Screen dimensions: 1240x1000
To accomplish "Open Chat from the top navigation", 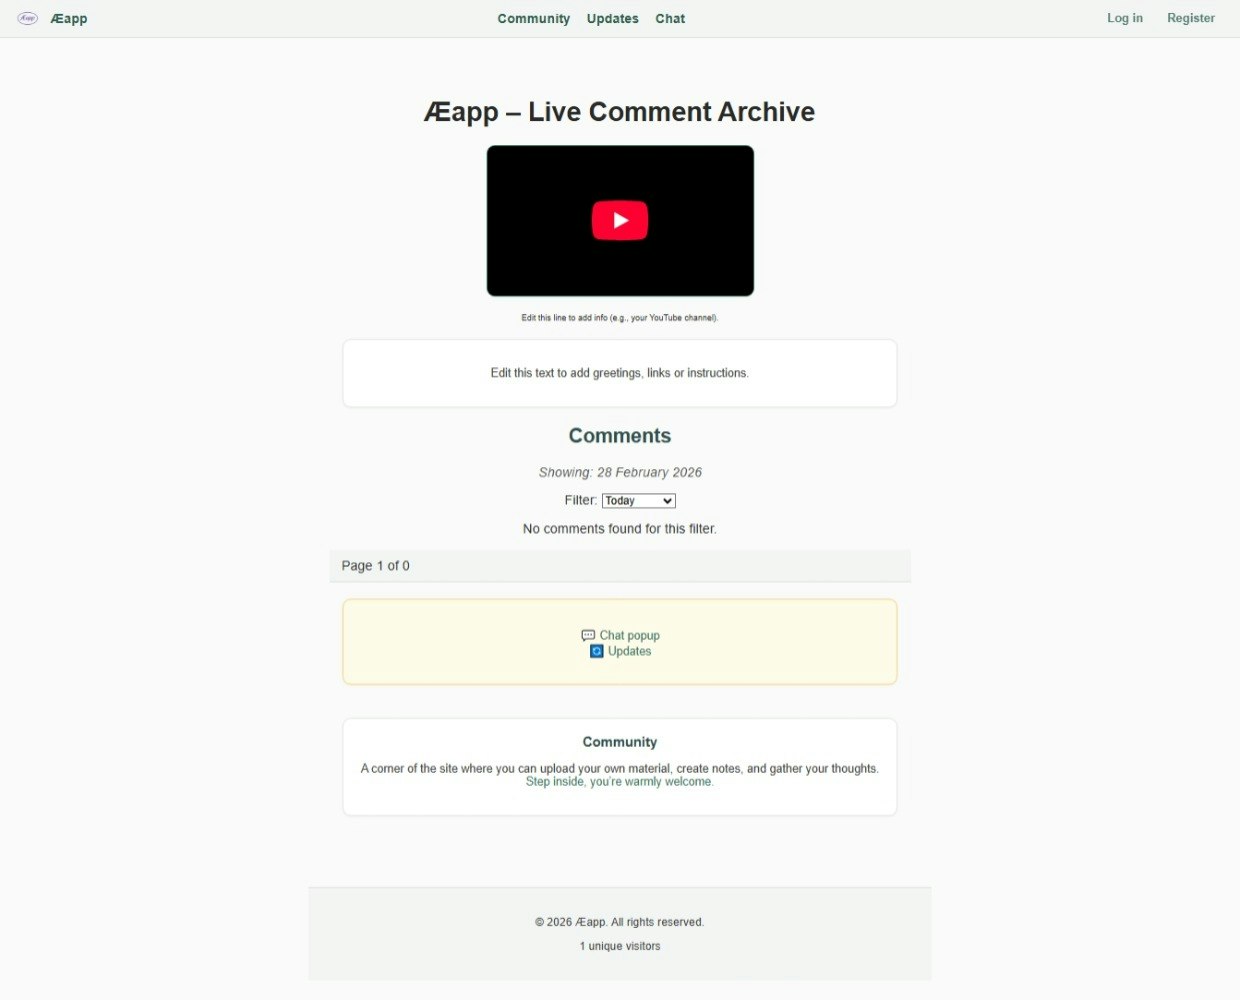I will click(670, 18).
